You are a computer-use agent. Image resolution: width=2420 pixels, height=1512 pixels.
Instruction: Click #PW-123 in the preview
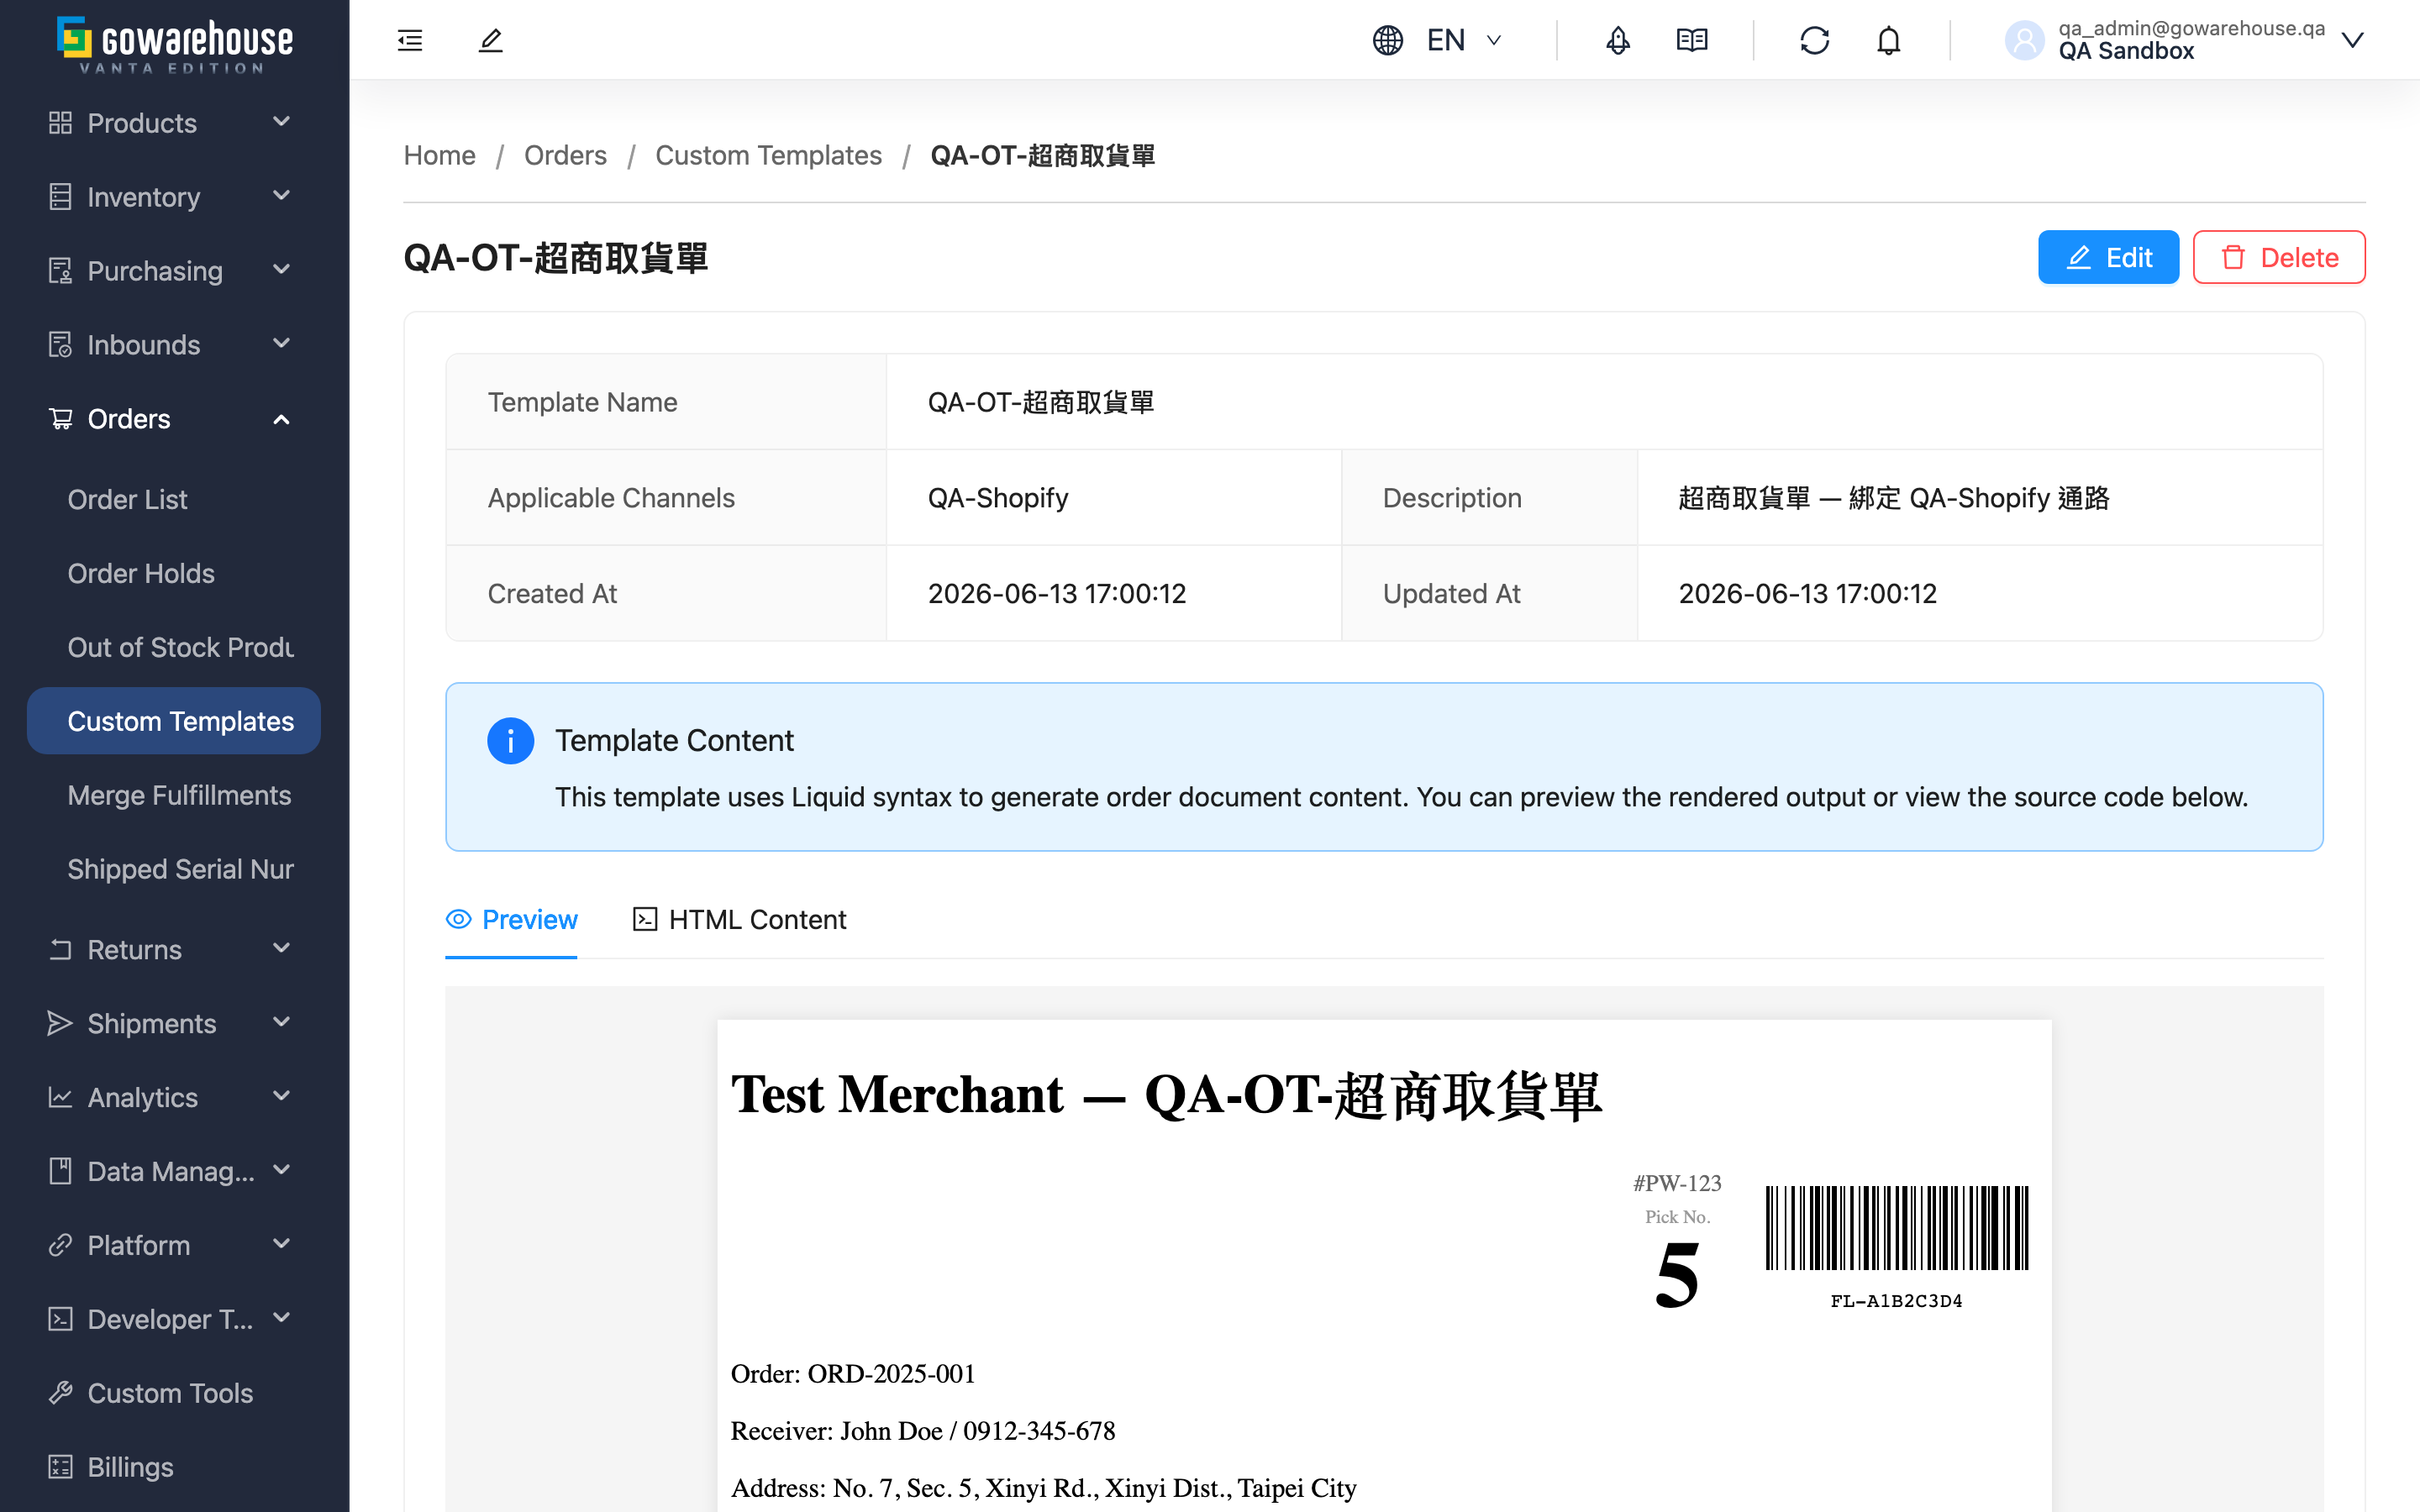[1677, 1184]
